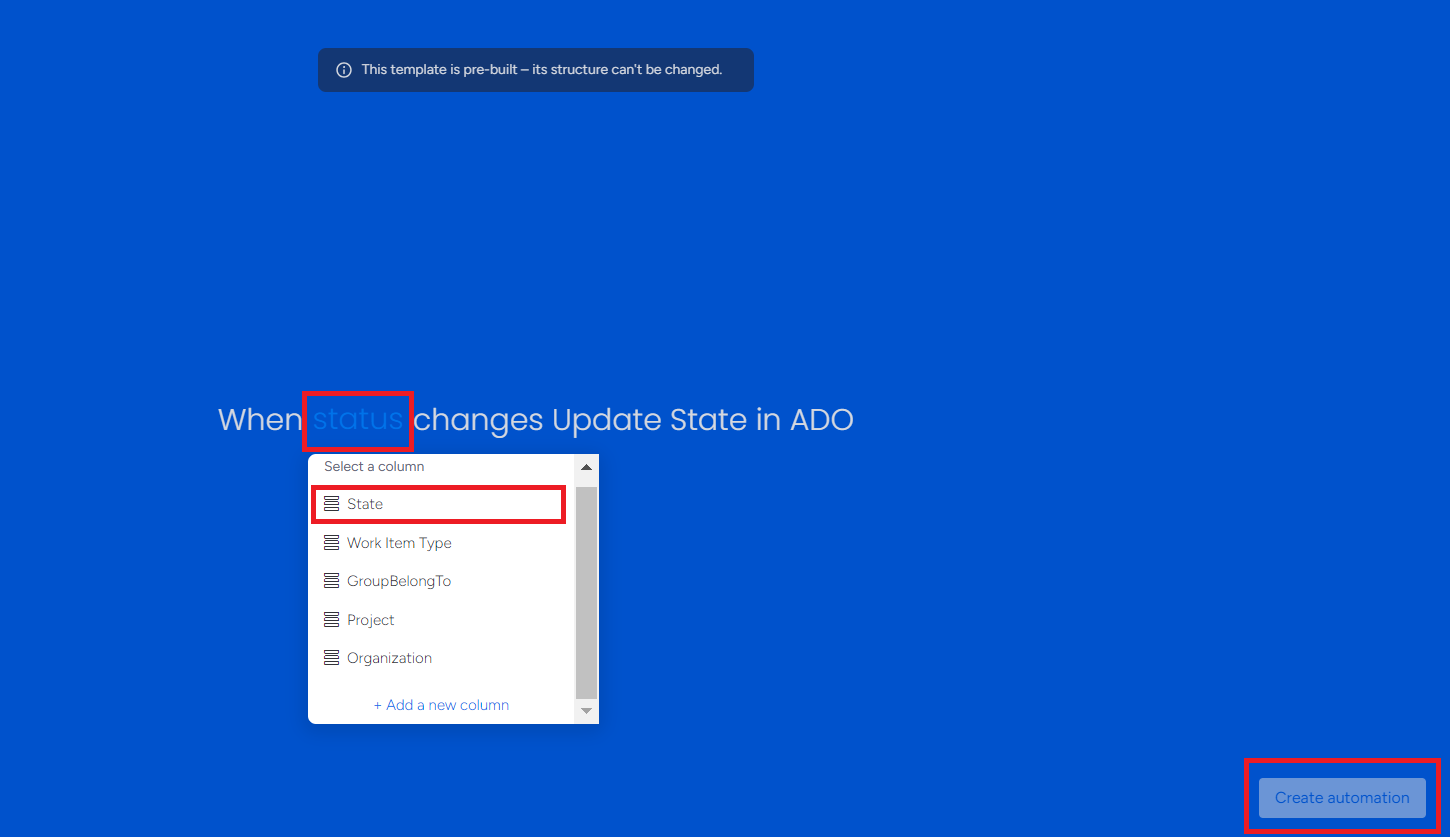Click the 'Update State in ADO' sentence text

[x=703, y=419]
